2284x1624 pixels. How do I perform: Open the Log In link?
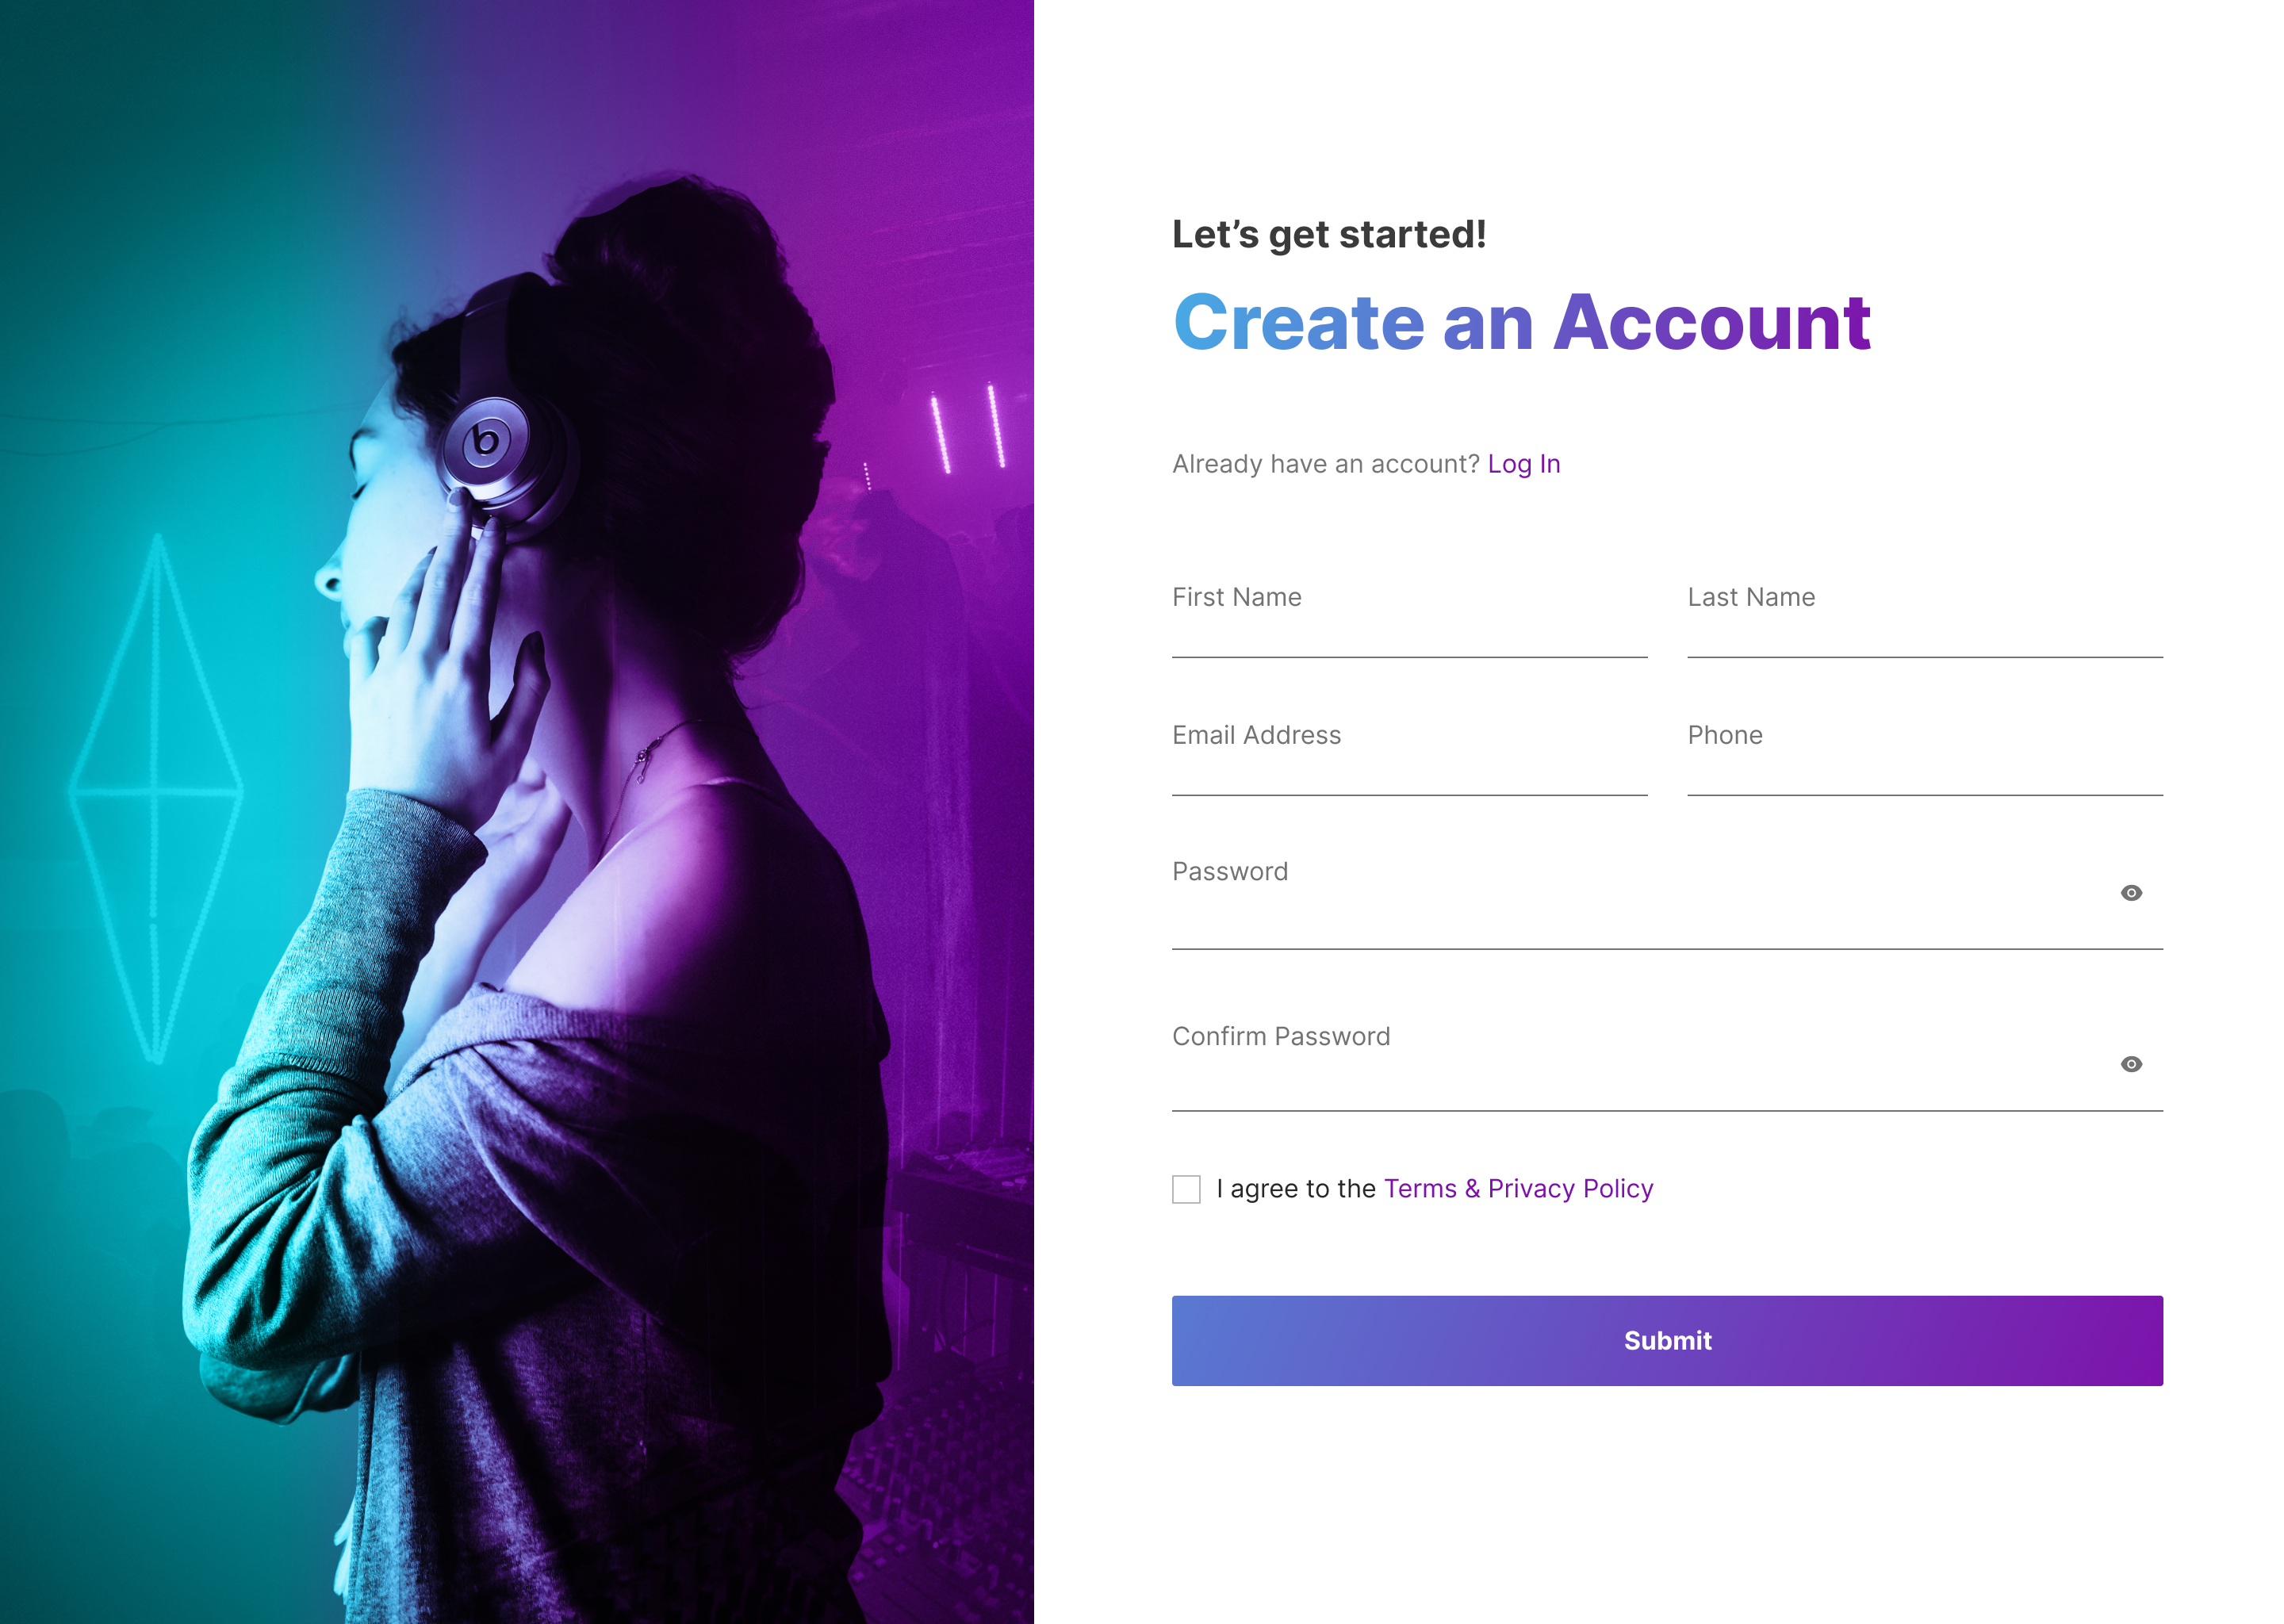click(x=1524, y=464)
